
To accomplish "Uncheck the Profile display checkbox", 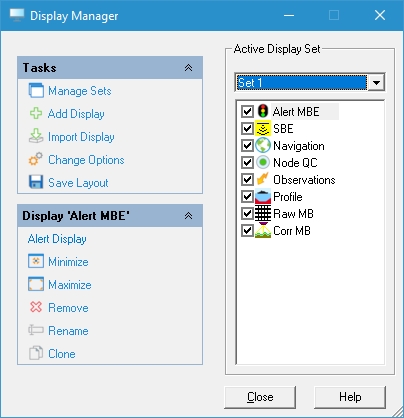I will (247, 196).
